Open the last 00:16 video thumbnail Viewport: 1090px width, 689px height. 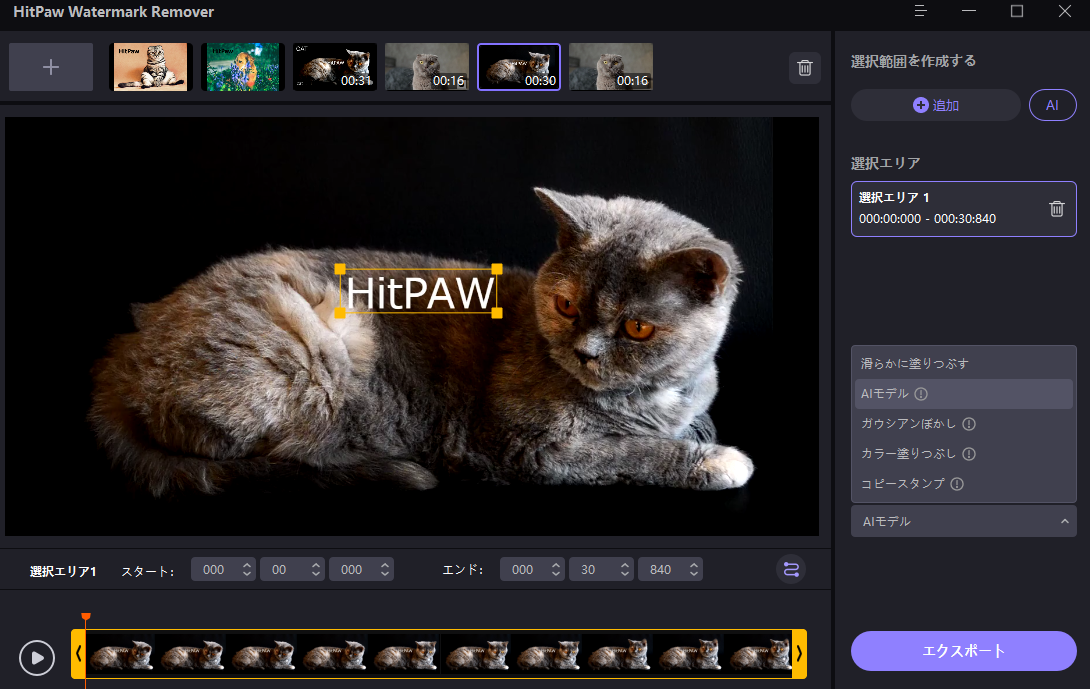[610, 67]
